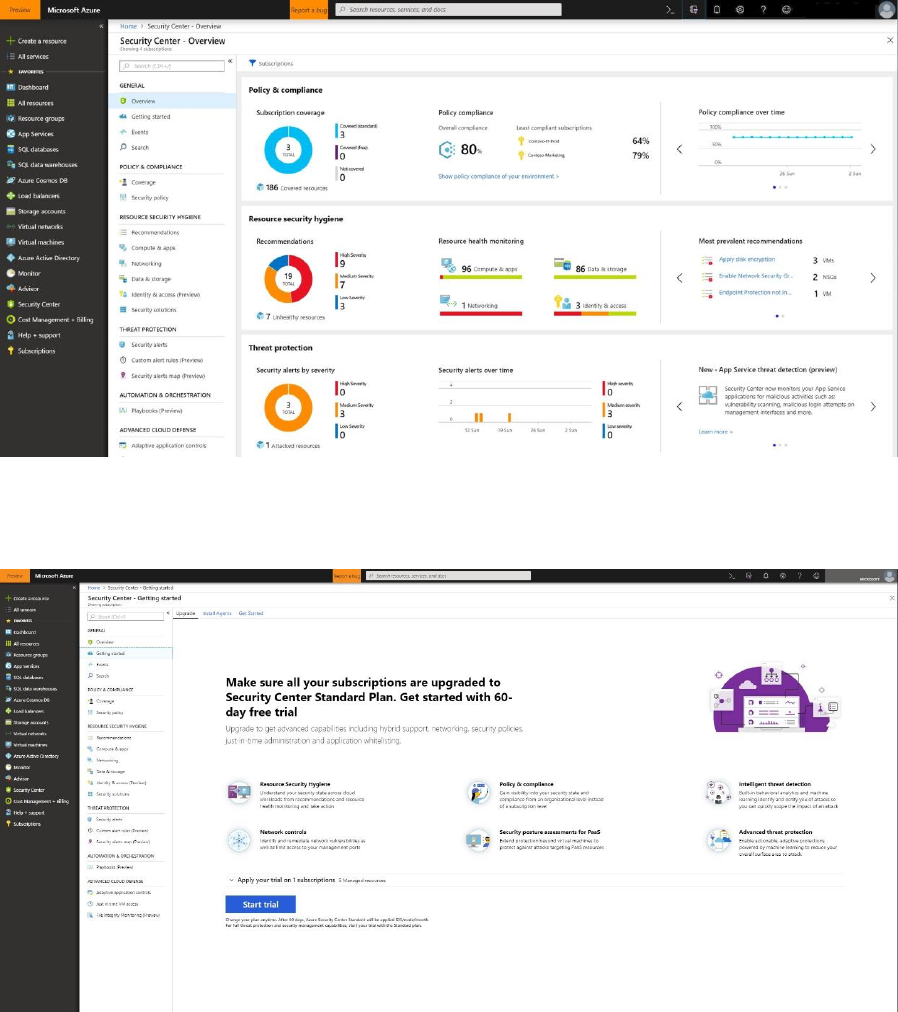Viewport: 898px width, 1012px height.
Task: Click the Overview blade menu search box
Action: coord(172,66)
